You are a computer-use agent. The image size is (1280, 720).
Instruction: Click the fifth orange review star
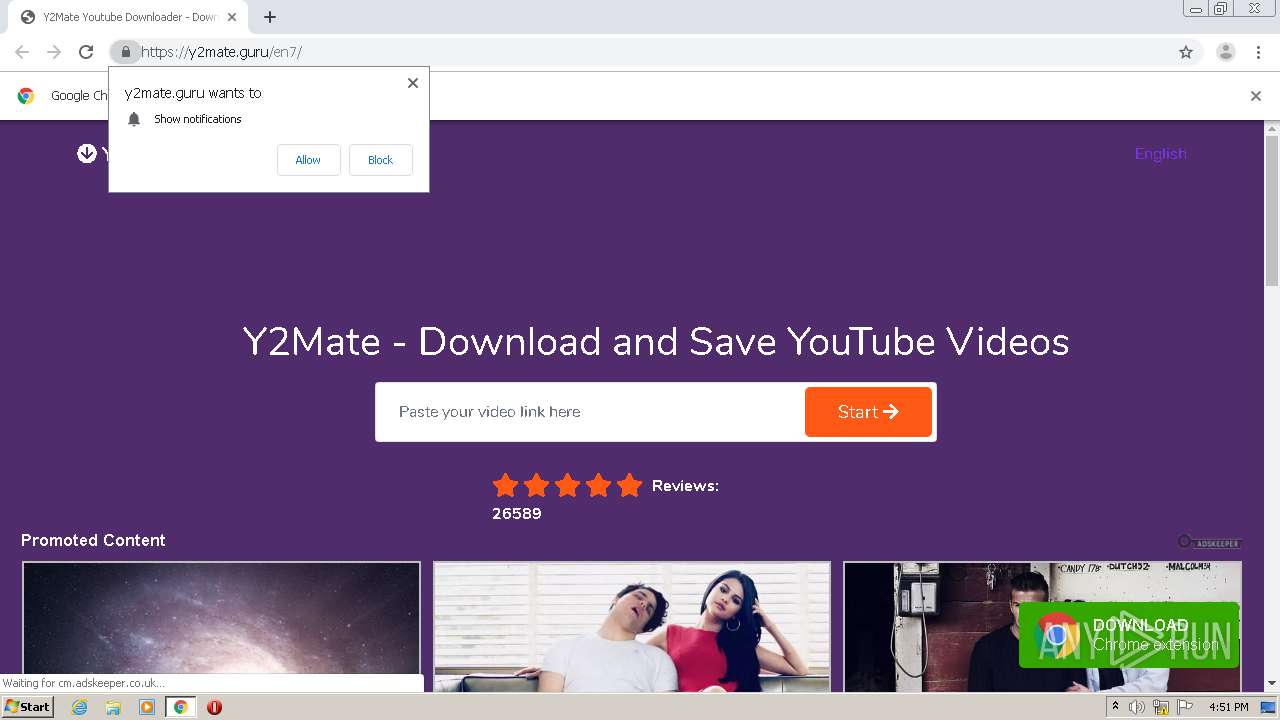(629, 486)
